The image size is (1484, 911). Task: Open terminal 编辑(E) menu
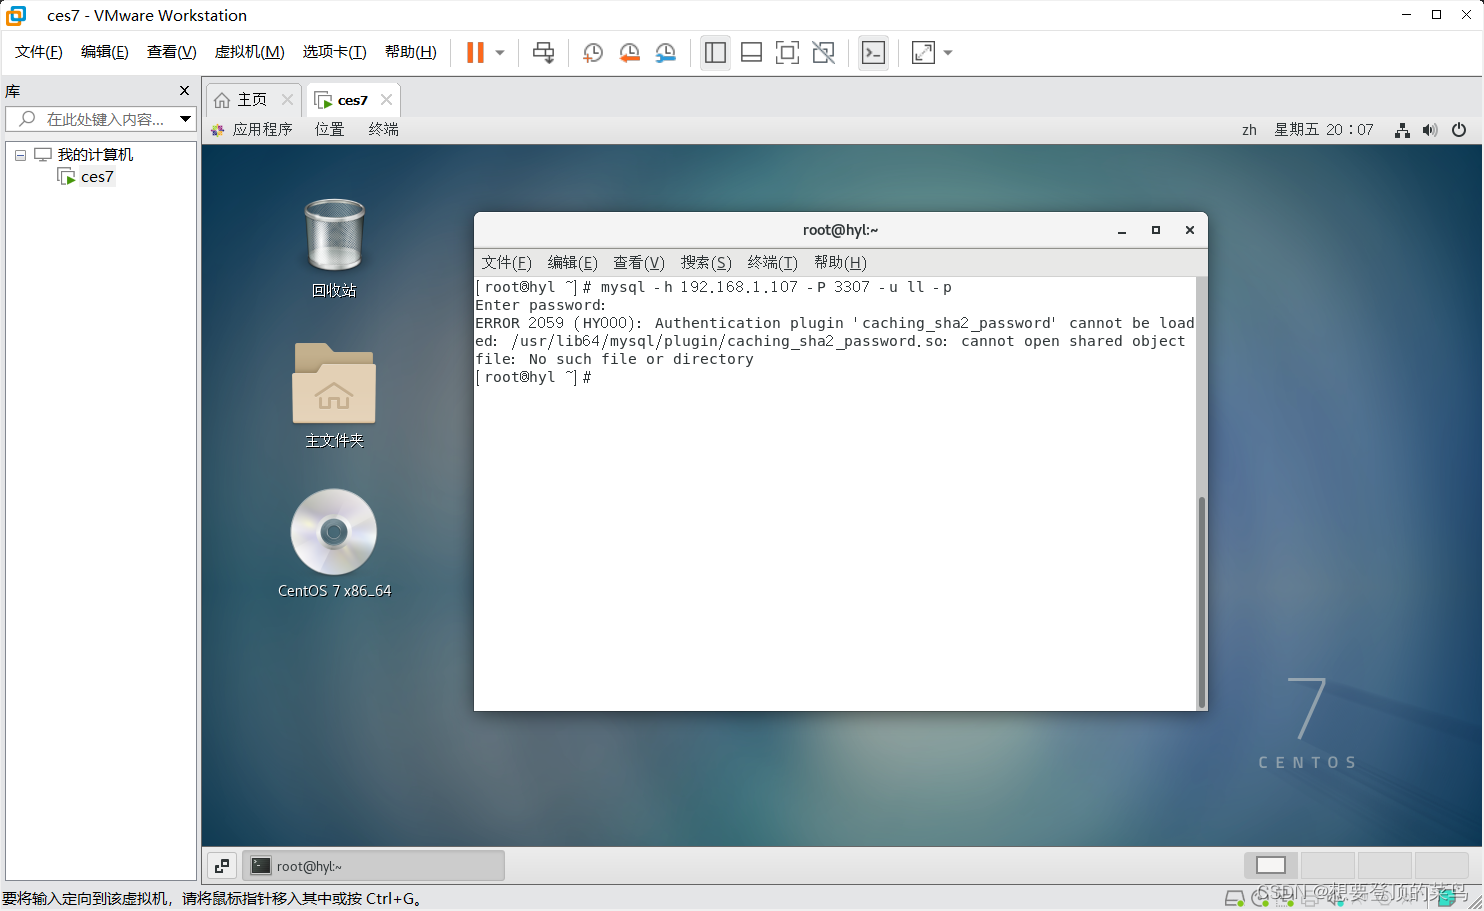572,263
